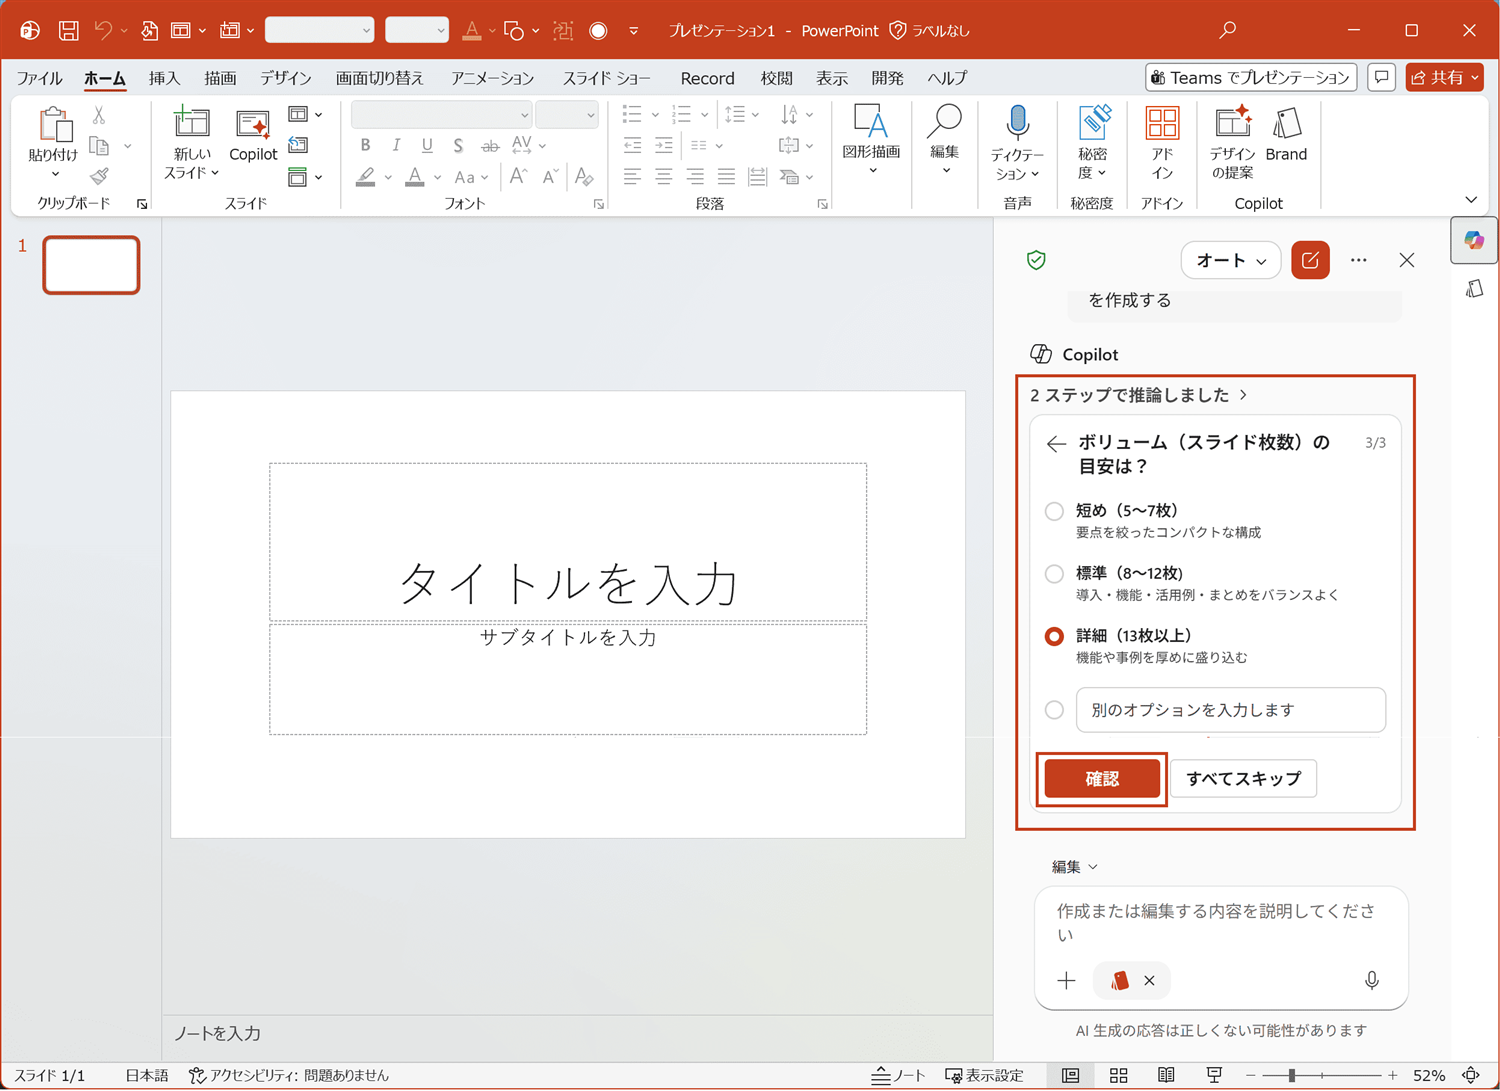Switch to 校閲 tab
Screen dimensions: 1500x1091
776,78
